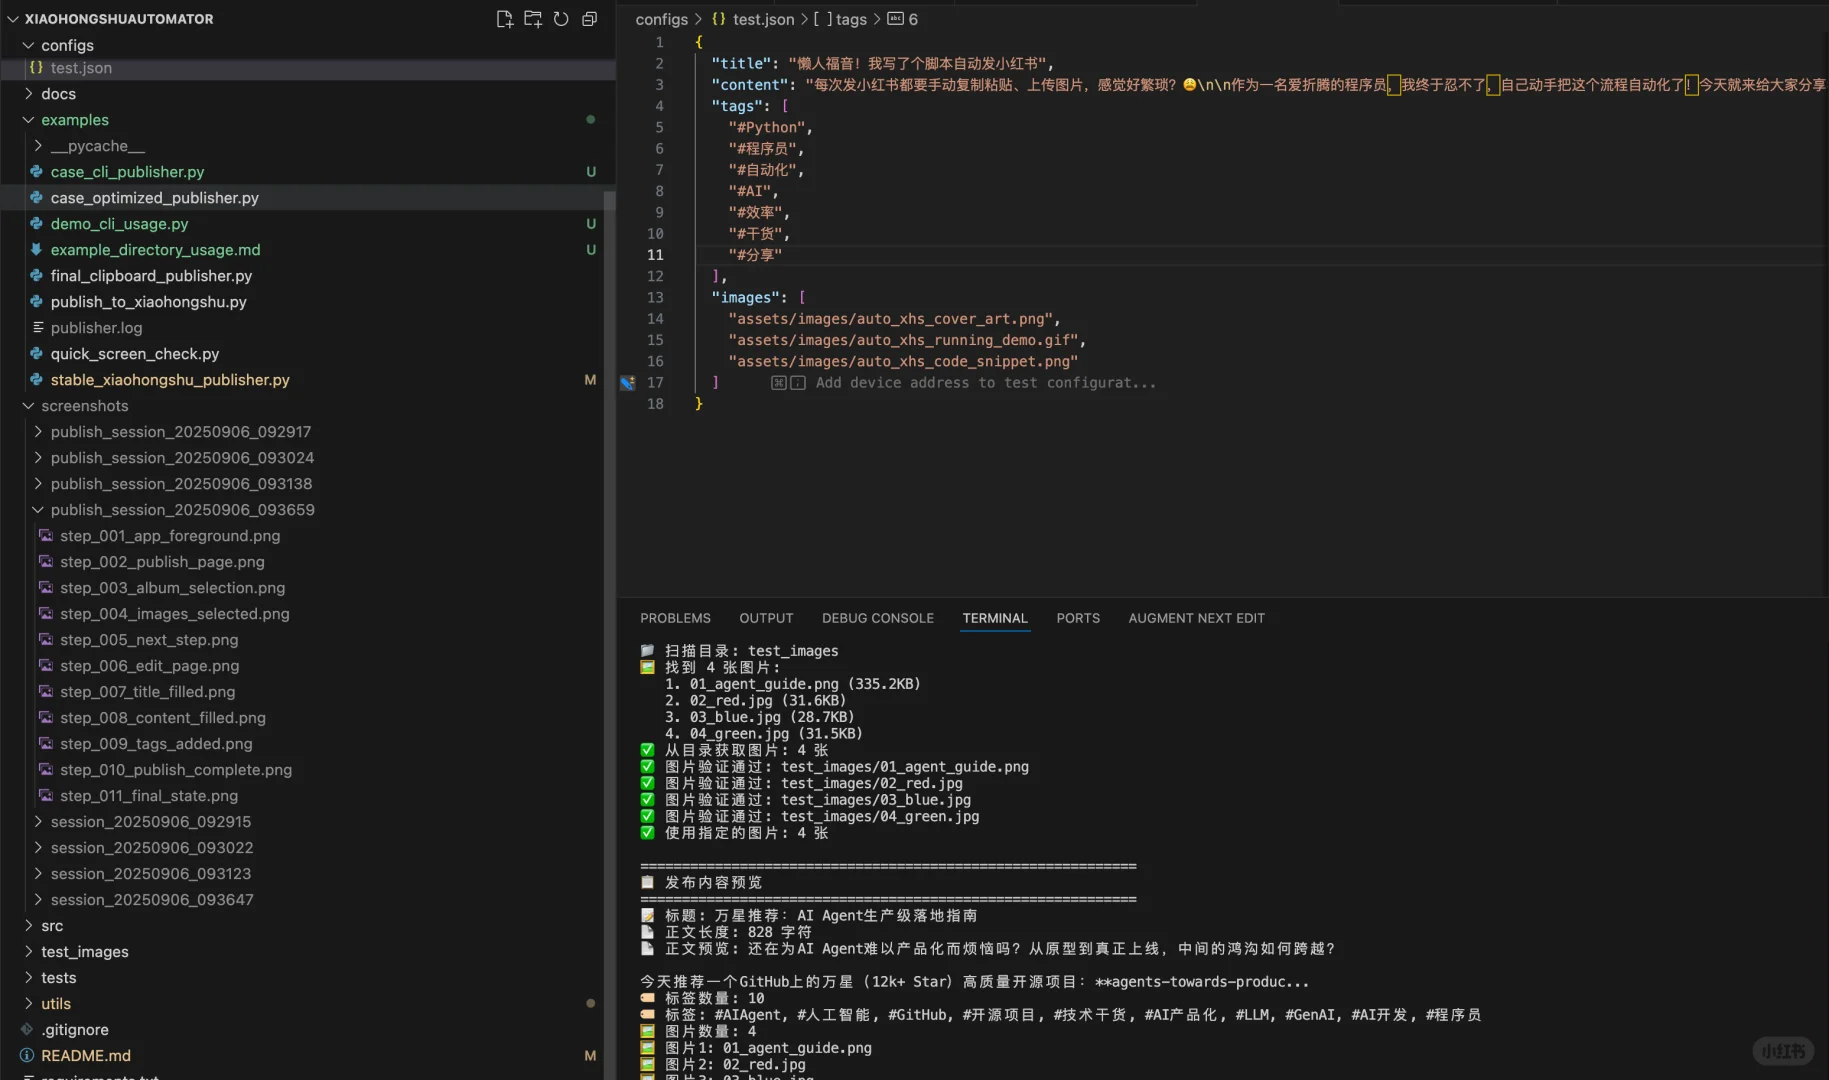1829x1080 pixels.
Task: Click the Python icon beside quick_screen_check.py
Action: [x=37, y=354]
